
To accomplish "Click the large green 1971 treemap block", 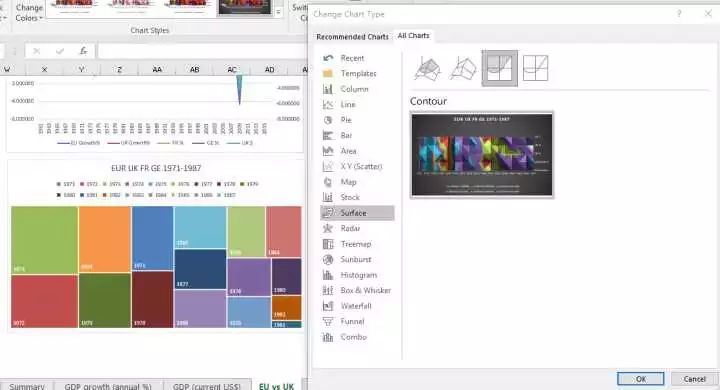I will [44, 240].
